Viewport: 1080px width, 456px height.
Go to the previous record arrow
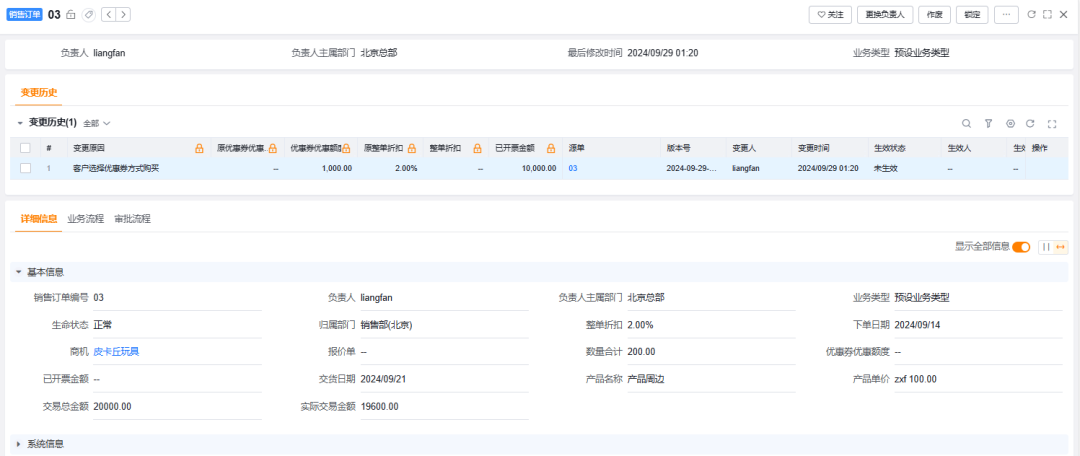(109, 15)
